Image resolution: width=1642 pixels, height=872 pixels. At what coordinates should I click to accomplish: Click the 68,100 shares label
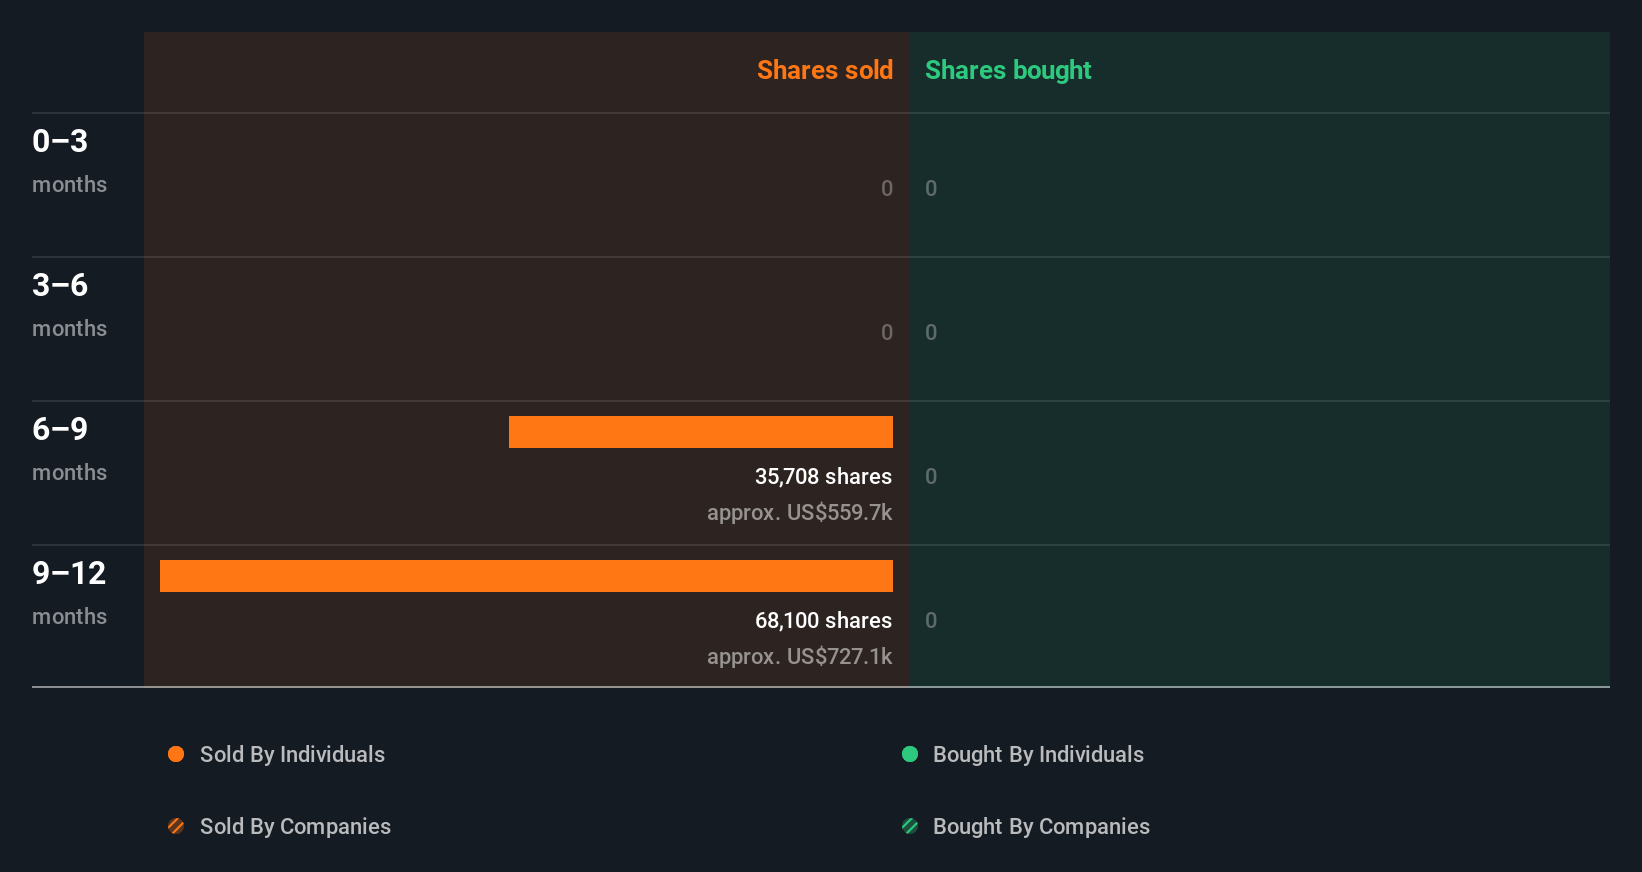click(x=823, y=620)
